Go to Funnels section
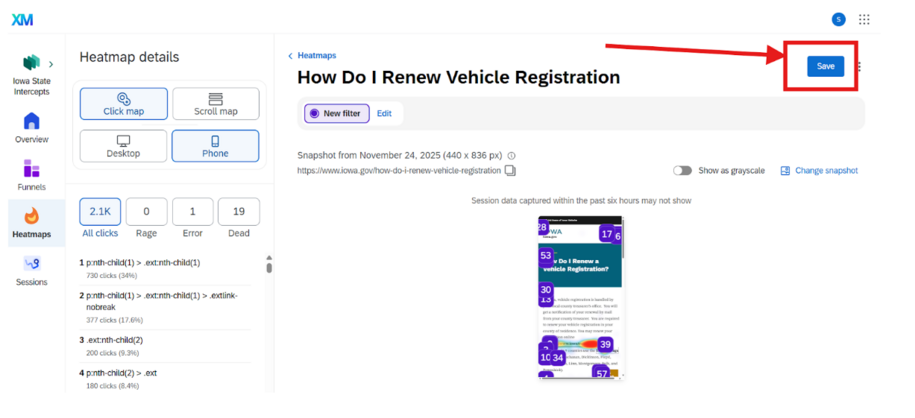Screen dimensions: 915x418 click(31, 174)
